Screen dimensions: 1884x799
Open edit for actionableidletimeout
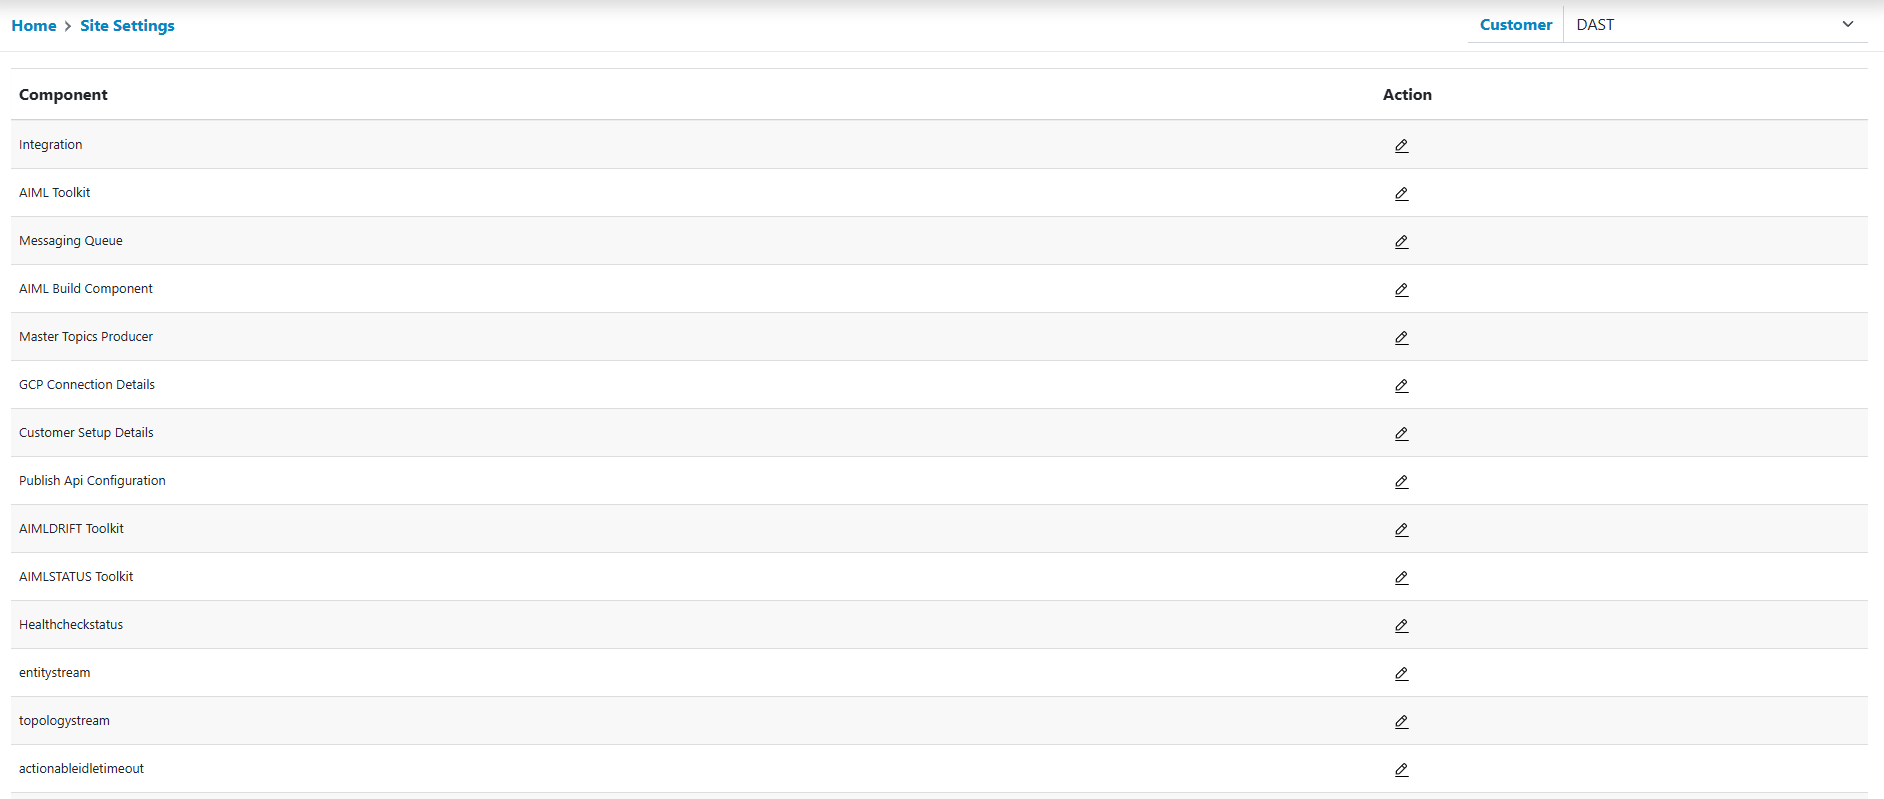point(1401,770)
